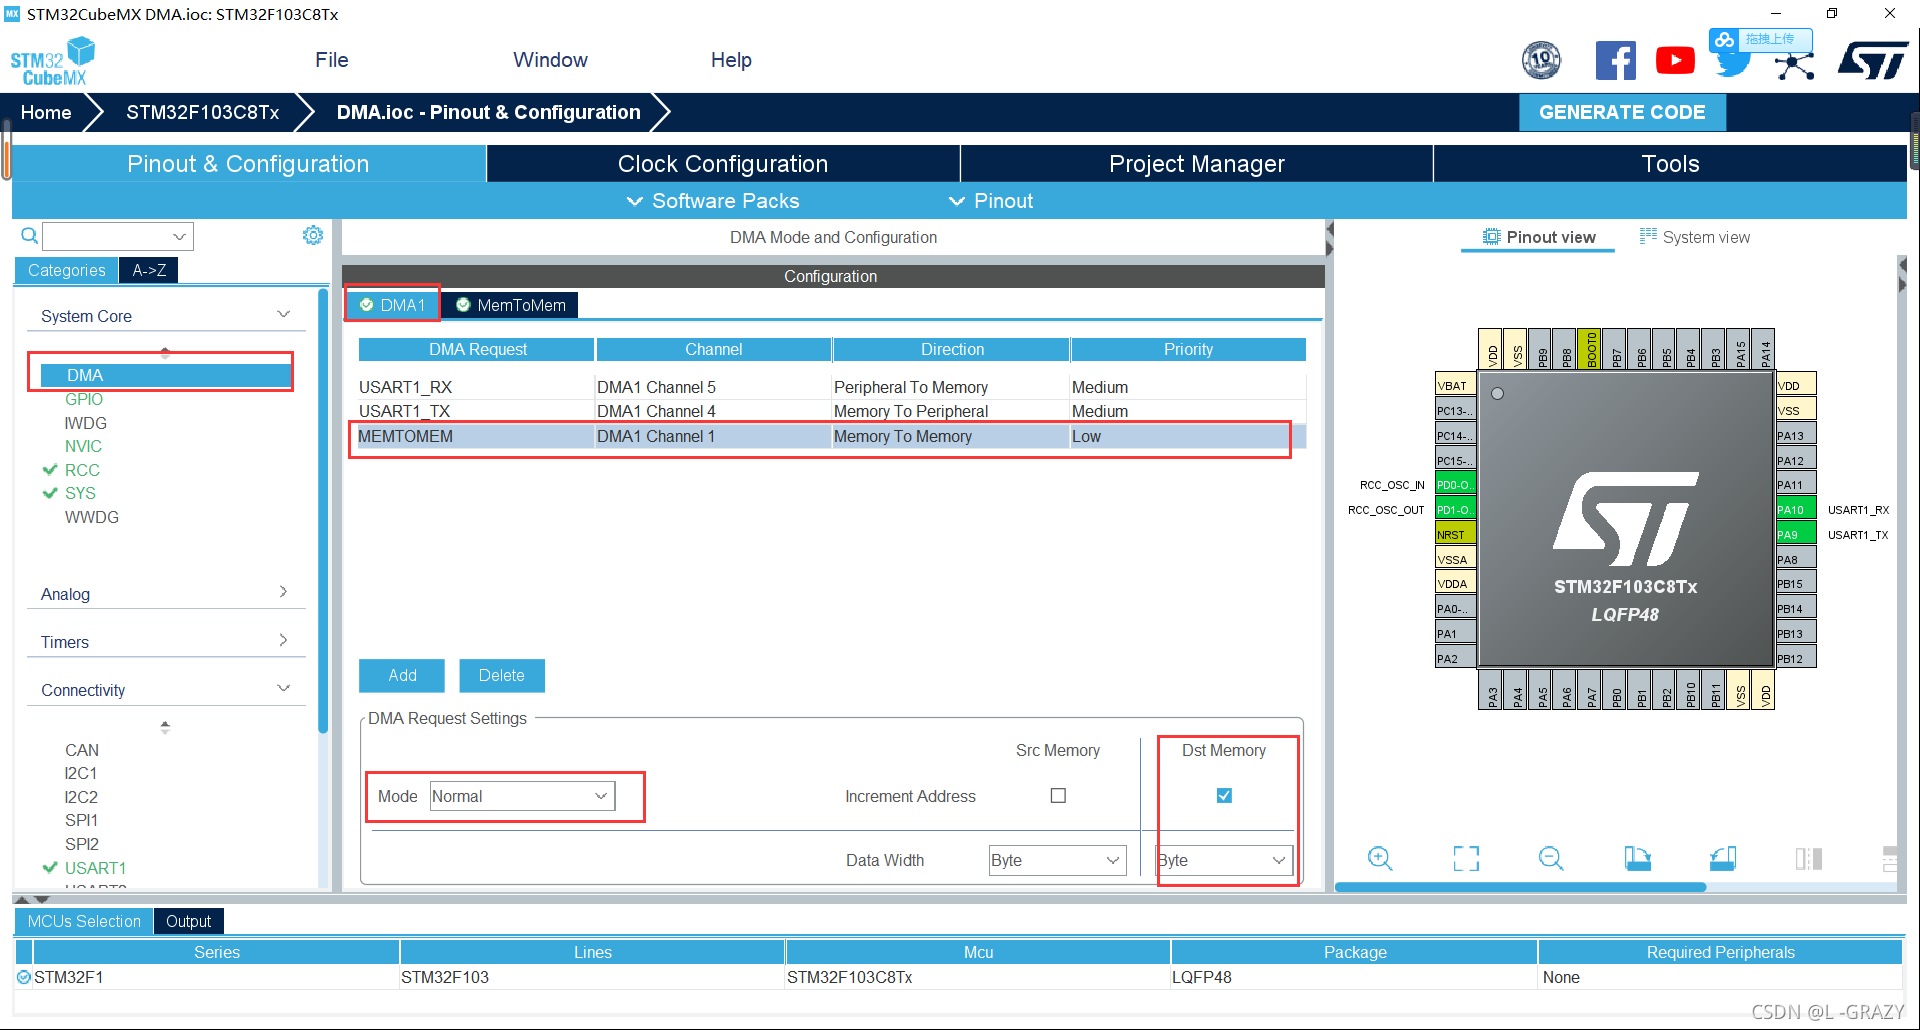Go to Home breadcrumb
The width and height of the screenshot is (1920, 1030).
[x=46, y=112]
